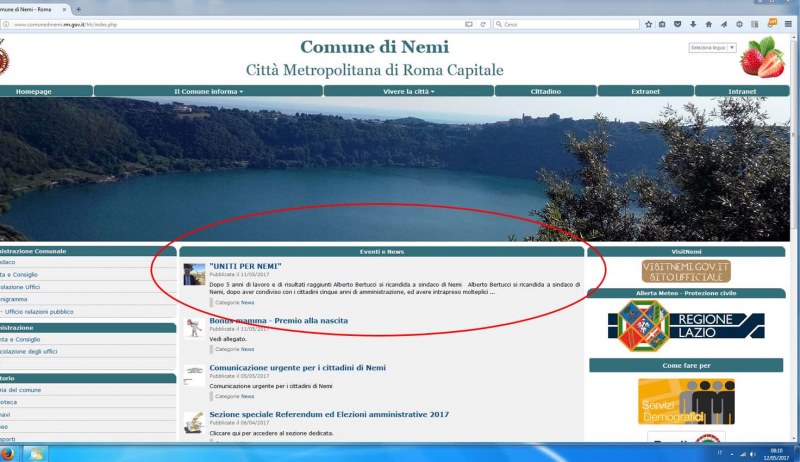Screen dimensions: 800x462
Task: Click News category under Comunicazione urgente
Action: point(247,396)
